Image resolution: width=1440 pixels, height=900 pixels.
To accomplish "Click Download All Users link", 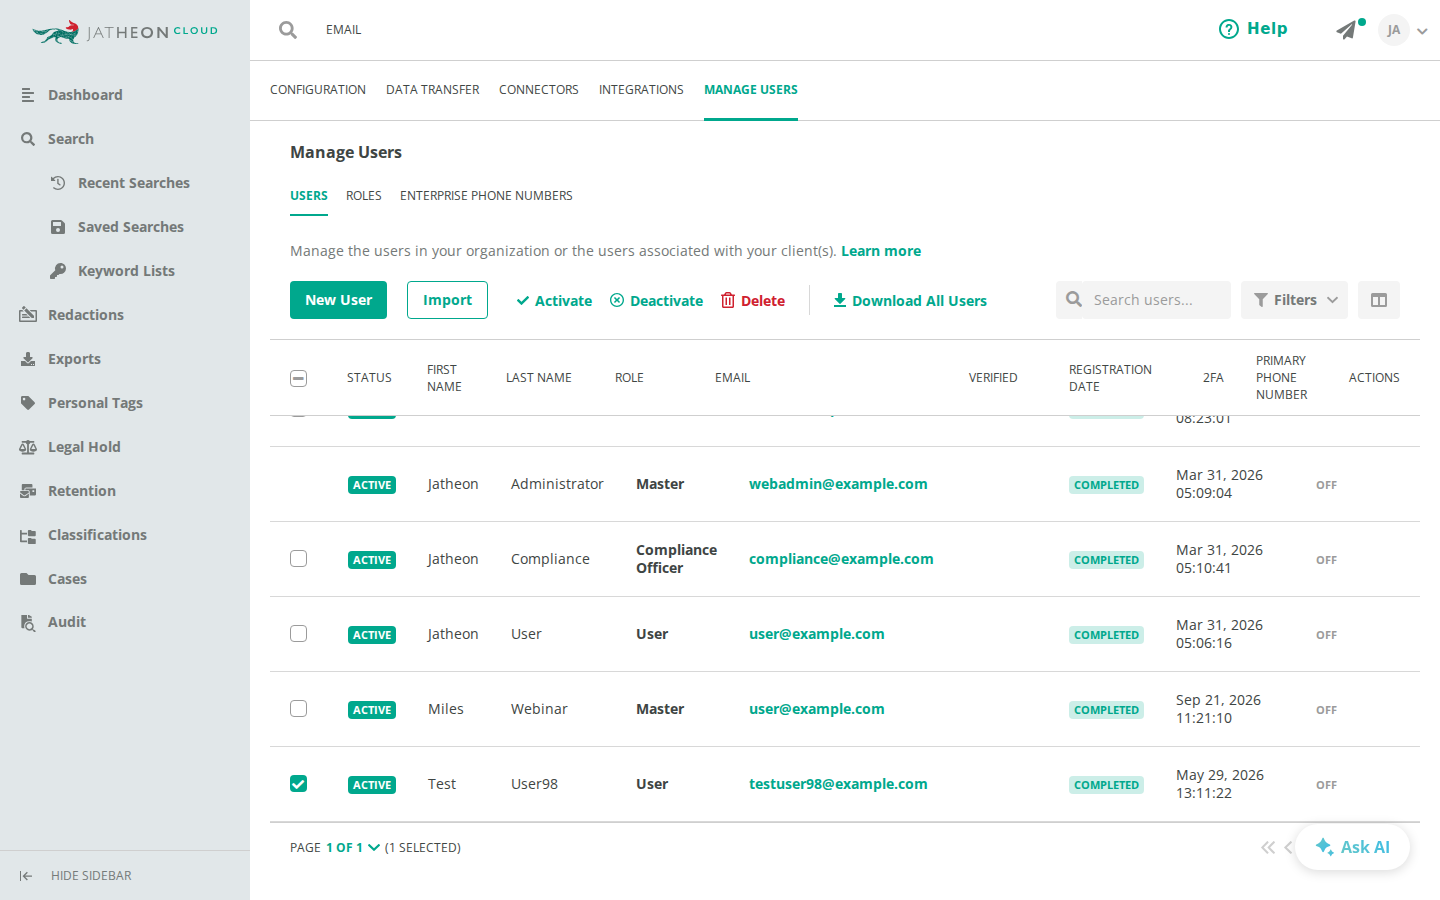I will pos(910,301).
